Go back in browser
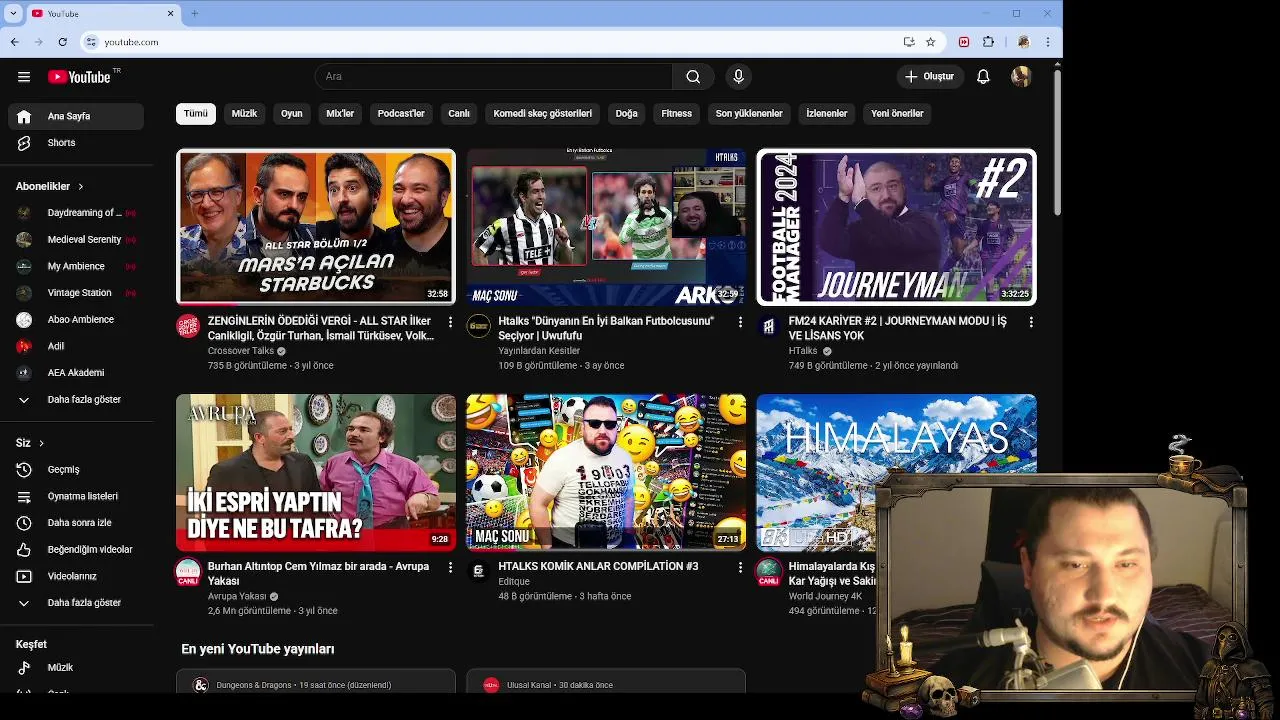Image resolution: width=1280 pixels, height=720 pixels. pos(15,42)
